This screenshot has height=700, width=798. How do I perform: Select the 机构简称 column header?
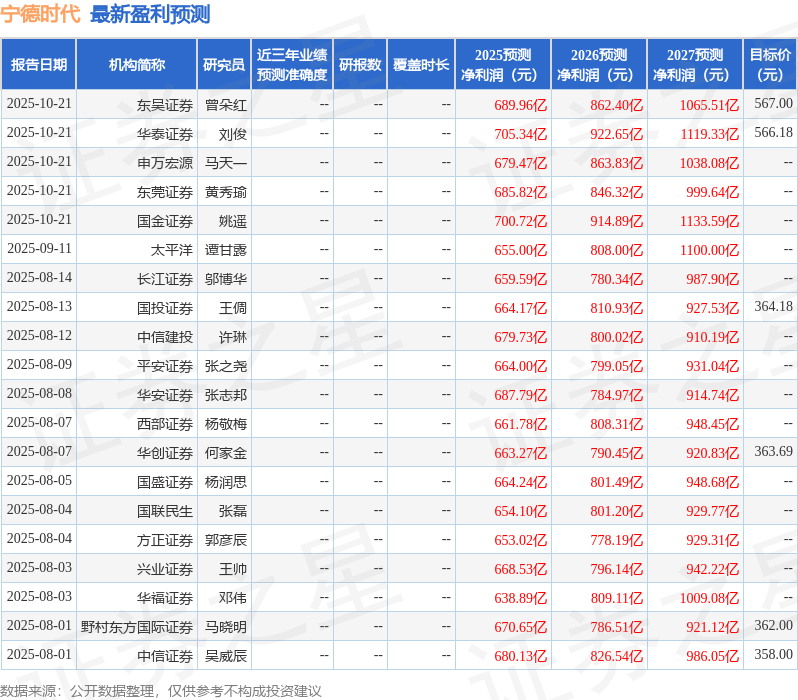click(136, 64)
